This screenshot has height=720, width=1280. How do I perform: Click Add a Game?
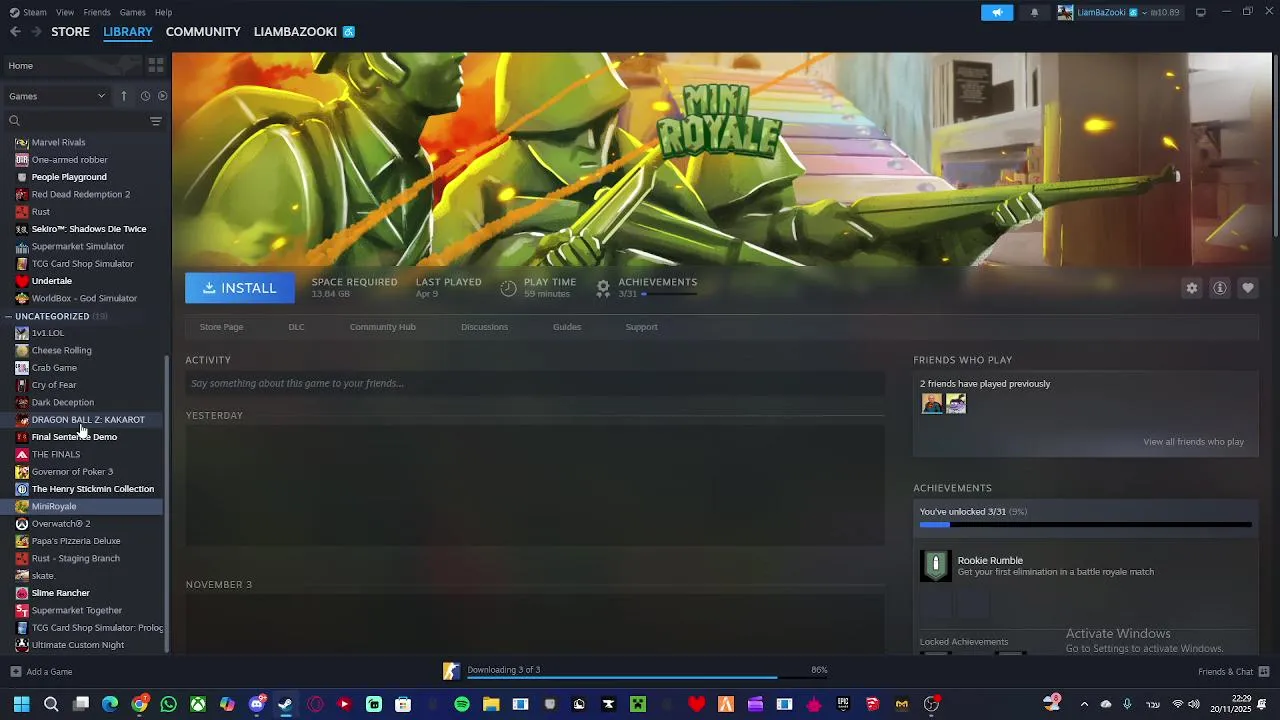tap(41, 672)
